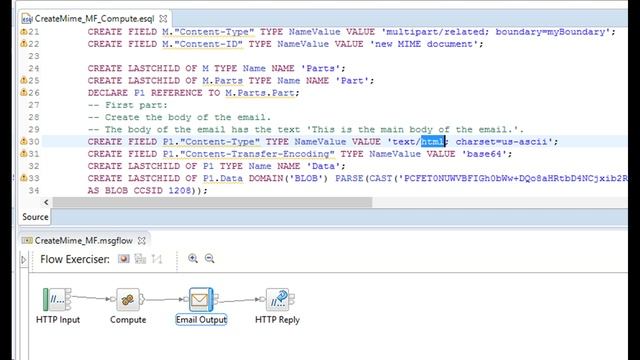Click the highlighted 'html' text on line 30

(433, 142)
